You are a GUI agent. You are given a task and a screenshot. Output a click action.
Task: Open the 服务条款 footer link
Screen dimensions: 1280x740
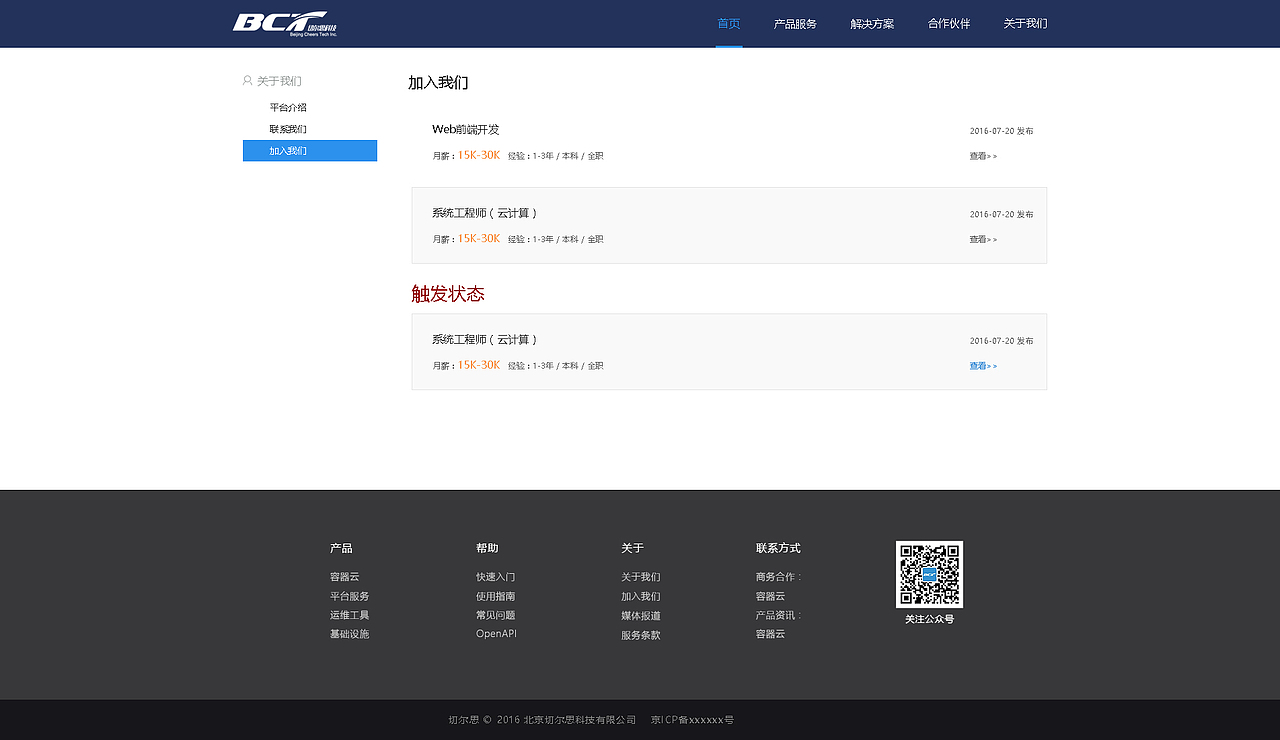pyautogui.click(x=640, y=634)
